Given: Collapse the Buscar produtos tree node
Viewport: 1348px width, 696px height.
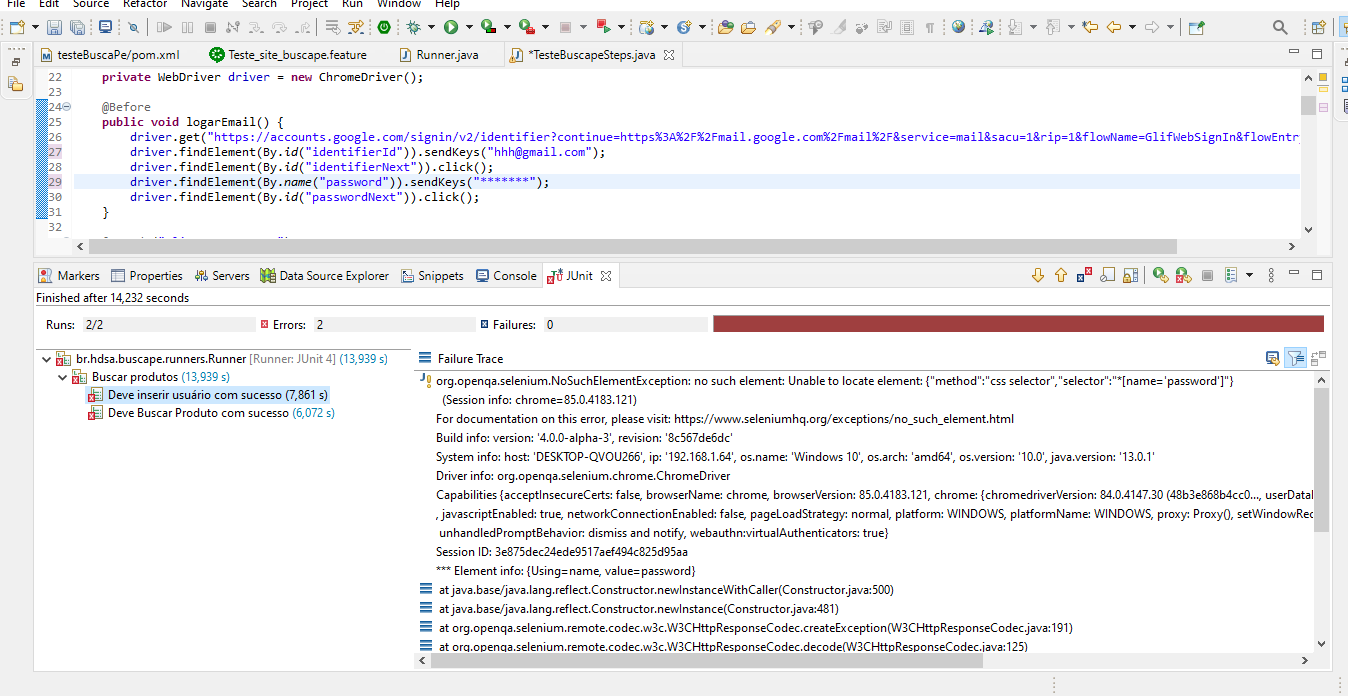Looking at the screenshot, I should point(62,377).
